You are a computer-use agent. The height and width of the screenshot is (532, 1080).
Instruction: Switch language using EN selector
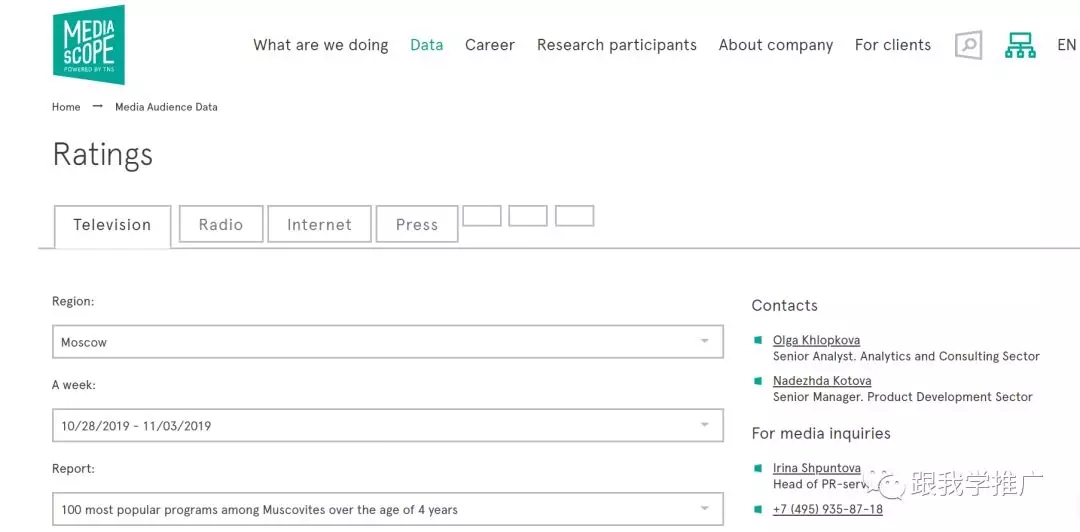pos(1066,45)
